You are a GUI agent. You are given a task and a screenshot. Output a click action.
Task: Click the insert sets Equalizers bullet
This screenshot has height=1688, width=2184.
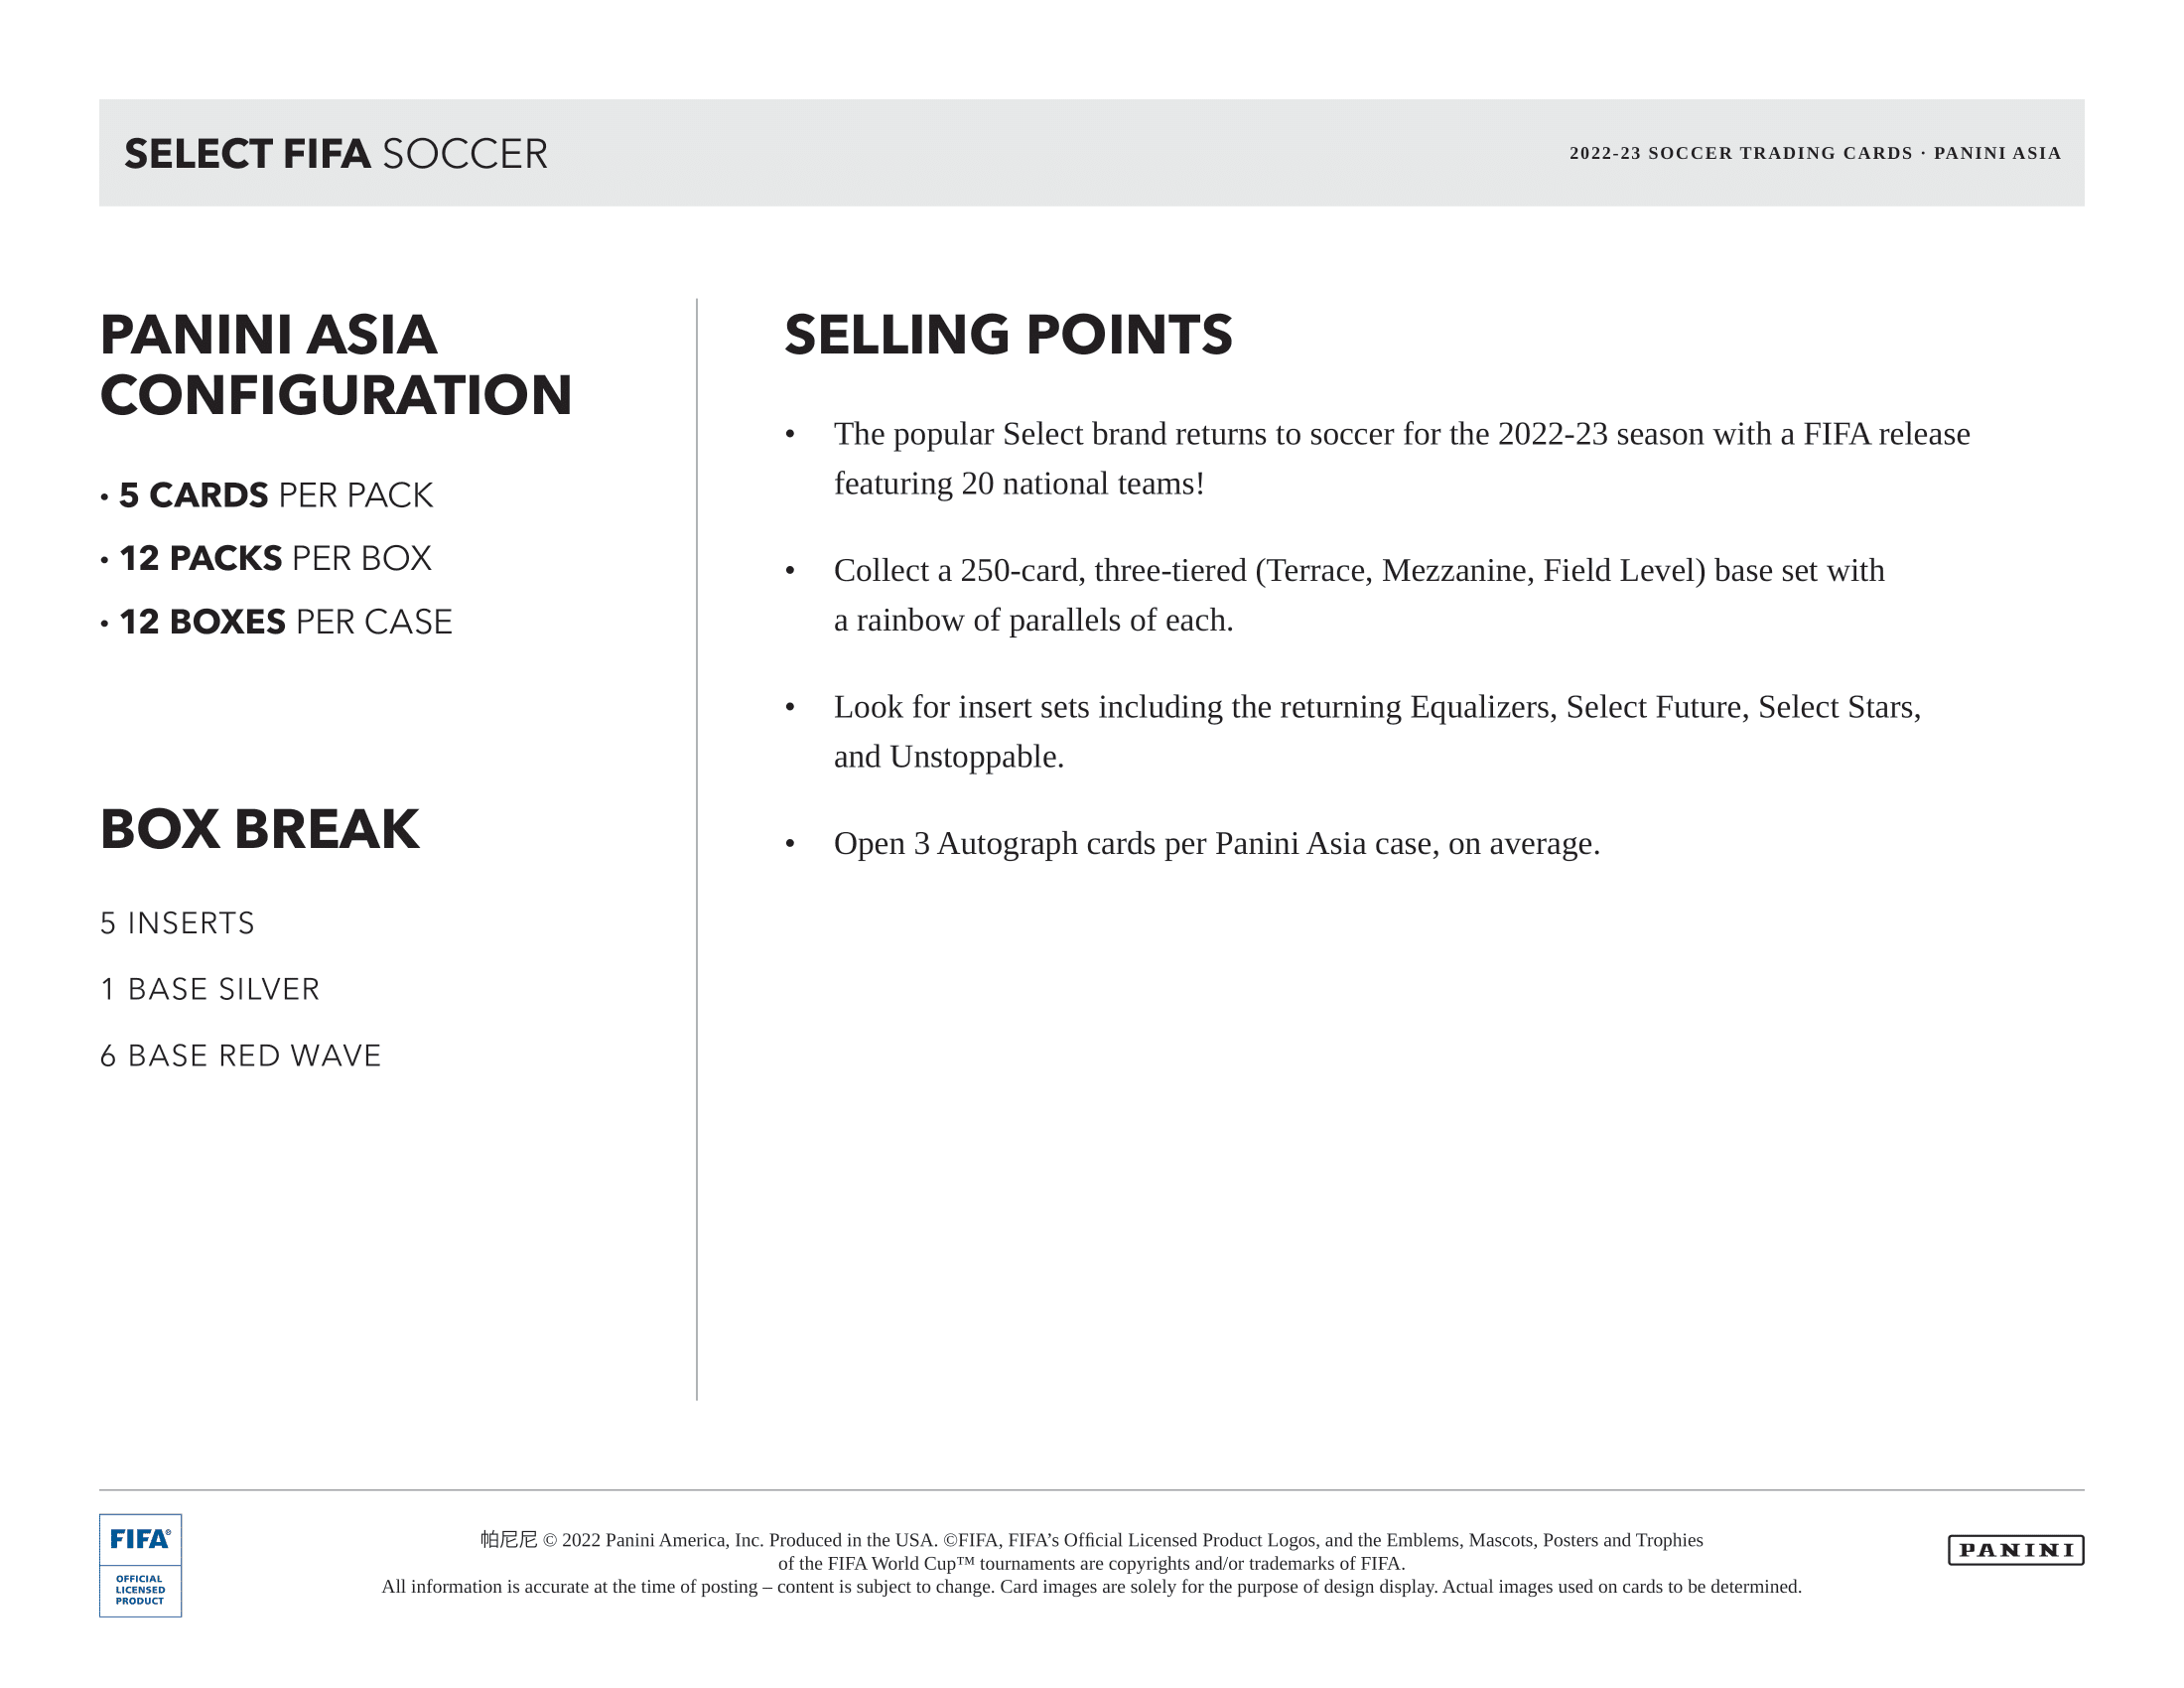click(x=1353, y=732)
